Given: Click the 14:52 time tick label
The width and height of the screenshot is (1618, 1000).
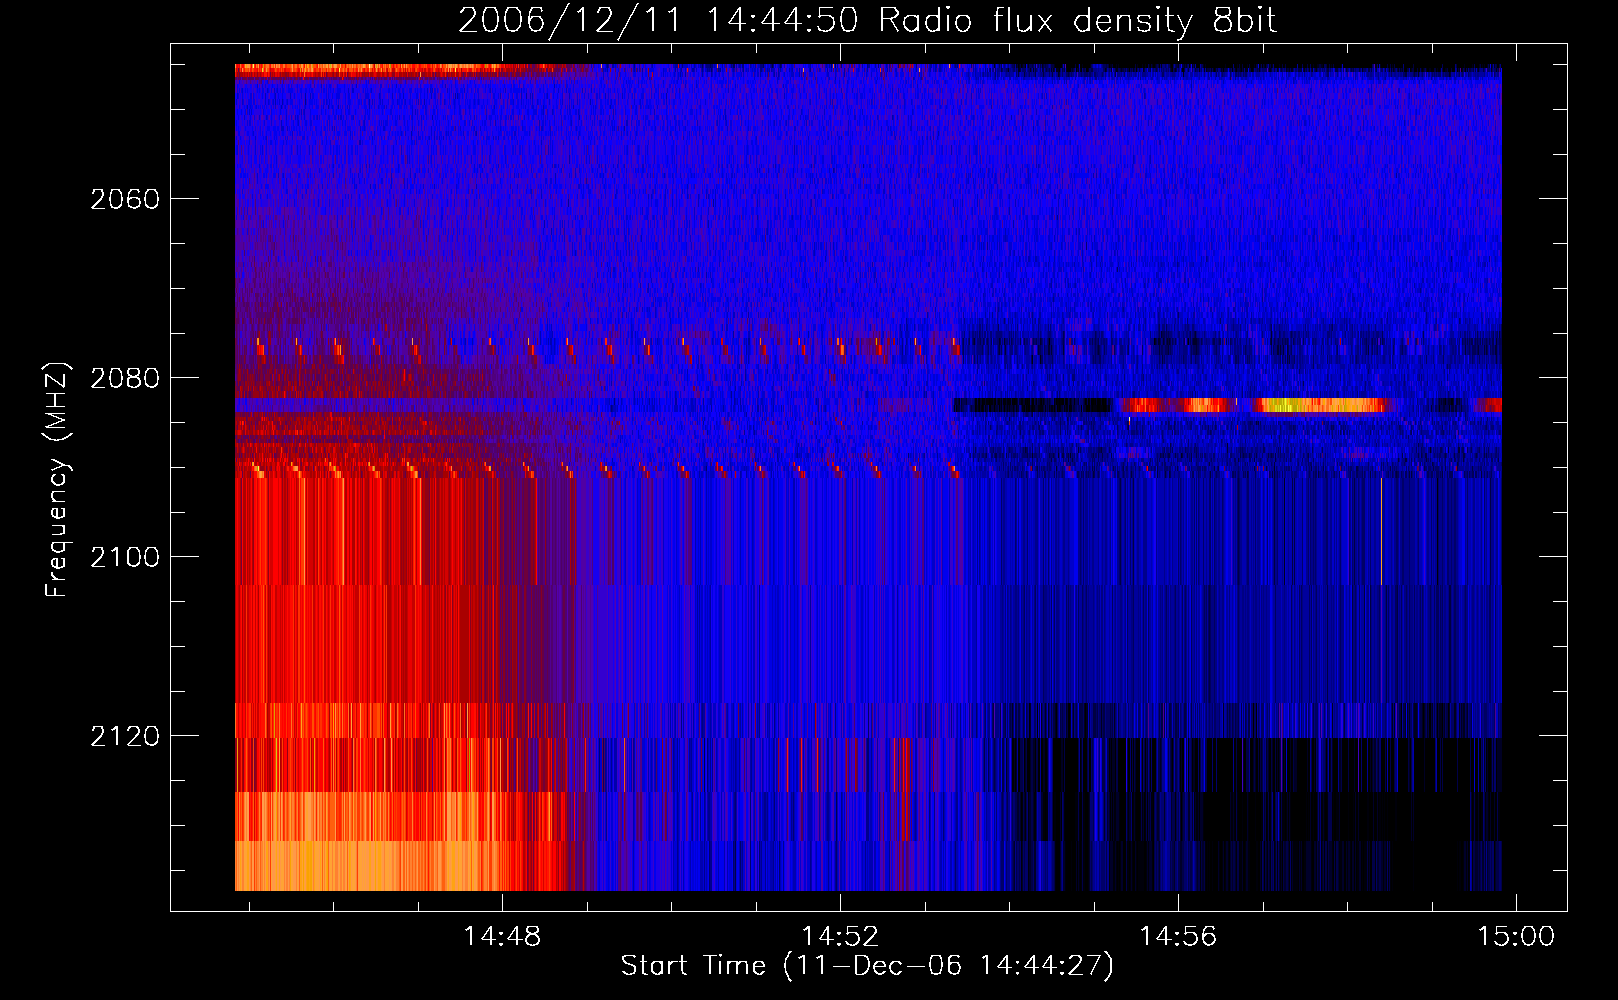Looking at the screenshot, I should [x=841, y=937].
